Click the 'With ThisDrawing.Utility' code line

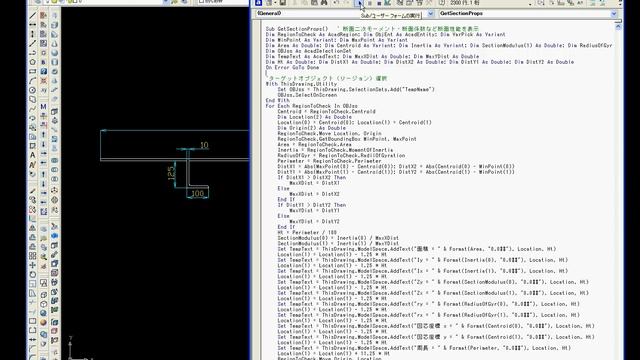coord(301,84)
